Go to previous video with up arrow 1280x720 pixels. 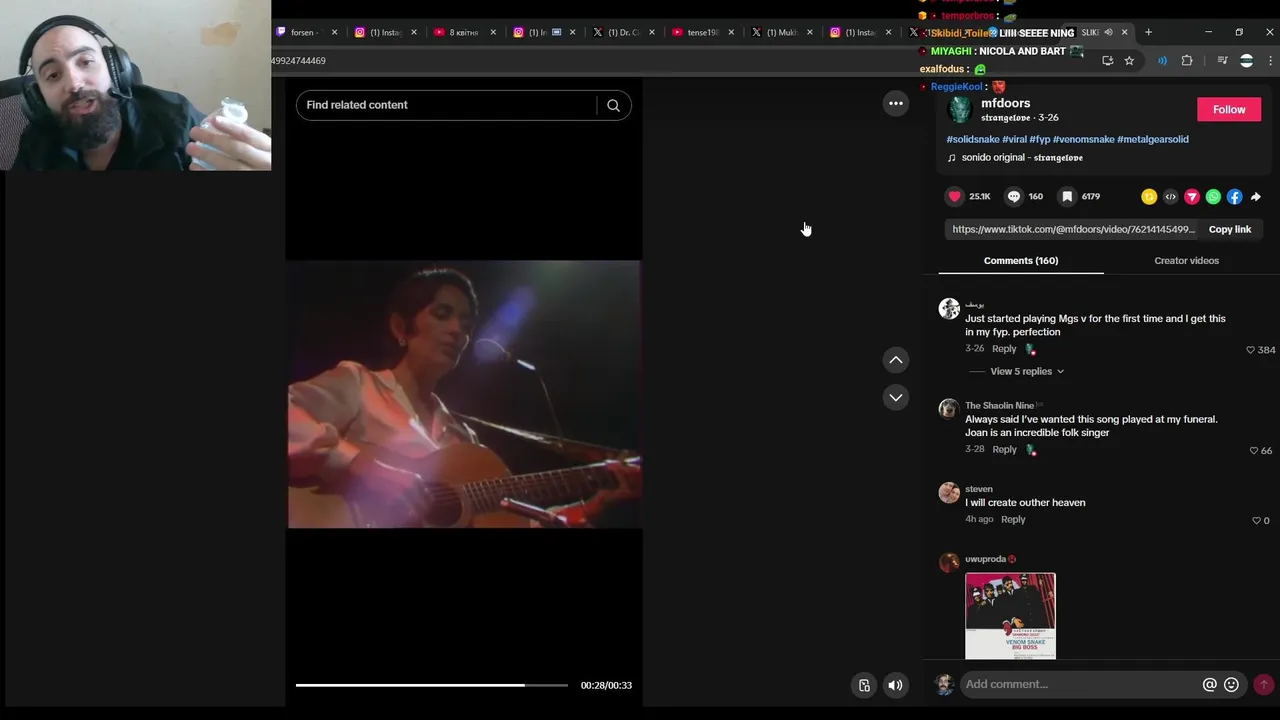tap(896, 360)
